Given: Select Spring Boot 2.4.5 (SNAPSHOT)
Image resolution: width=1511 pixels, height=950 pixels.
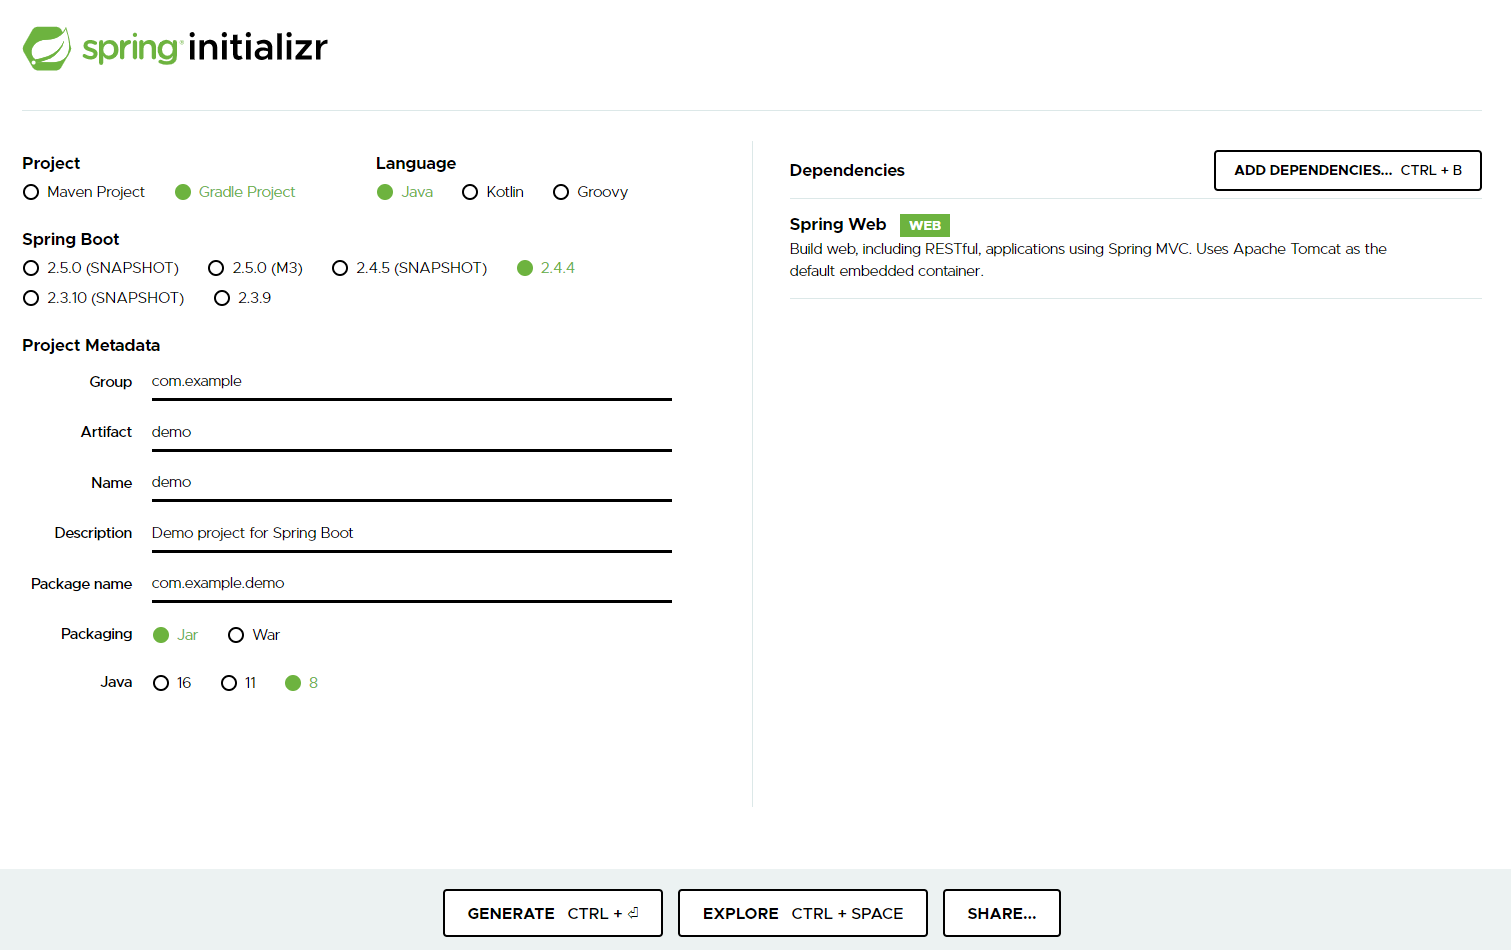Looking at the screenshot, I should [x=410, y=268].
